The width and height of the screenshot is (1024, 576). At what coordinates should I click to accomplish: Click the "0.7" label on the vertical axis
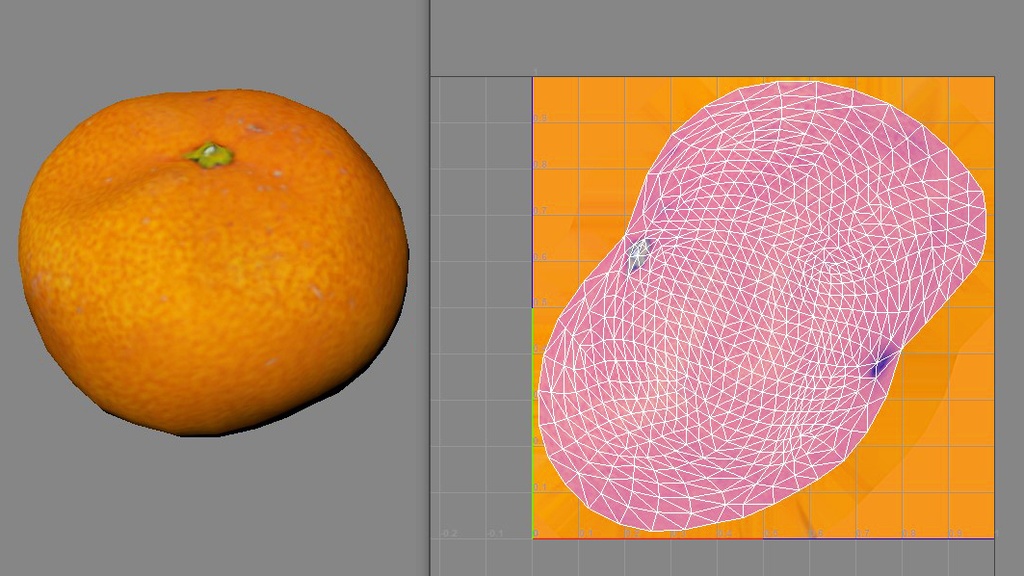[540, 211]
